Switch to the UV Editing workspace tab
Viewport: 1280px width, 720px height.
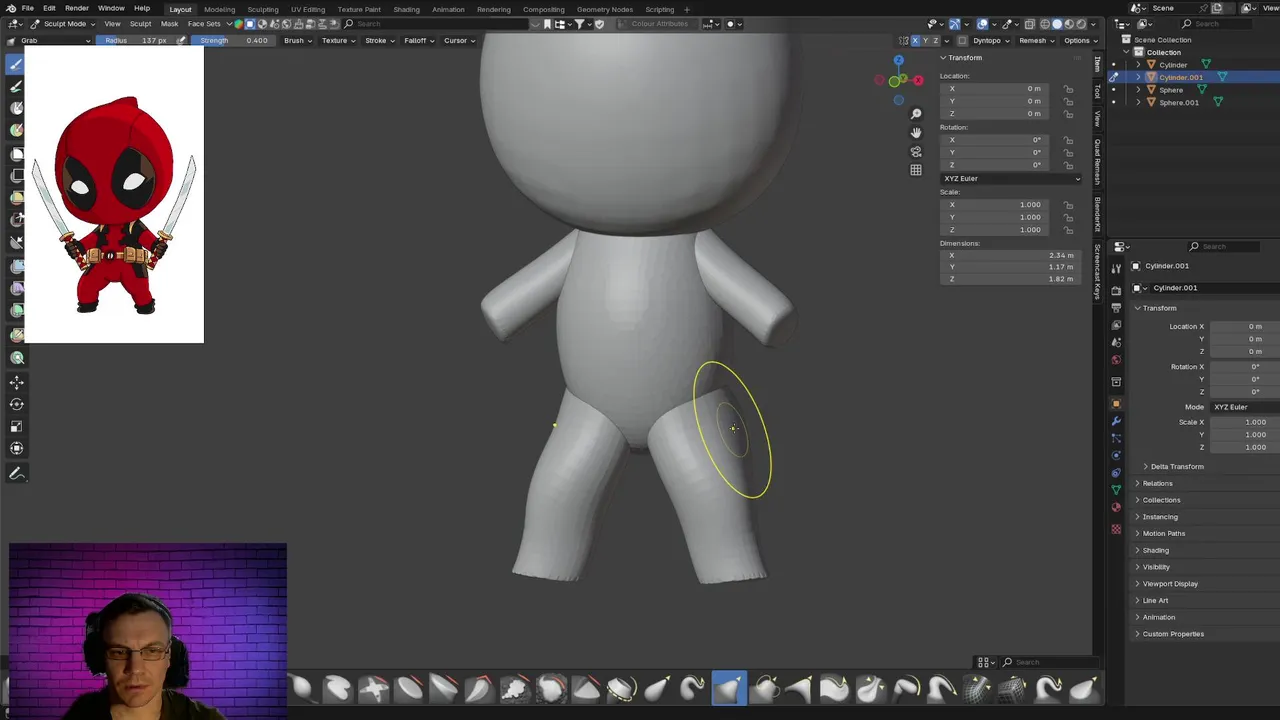[308, 9]
